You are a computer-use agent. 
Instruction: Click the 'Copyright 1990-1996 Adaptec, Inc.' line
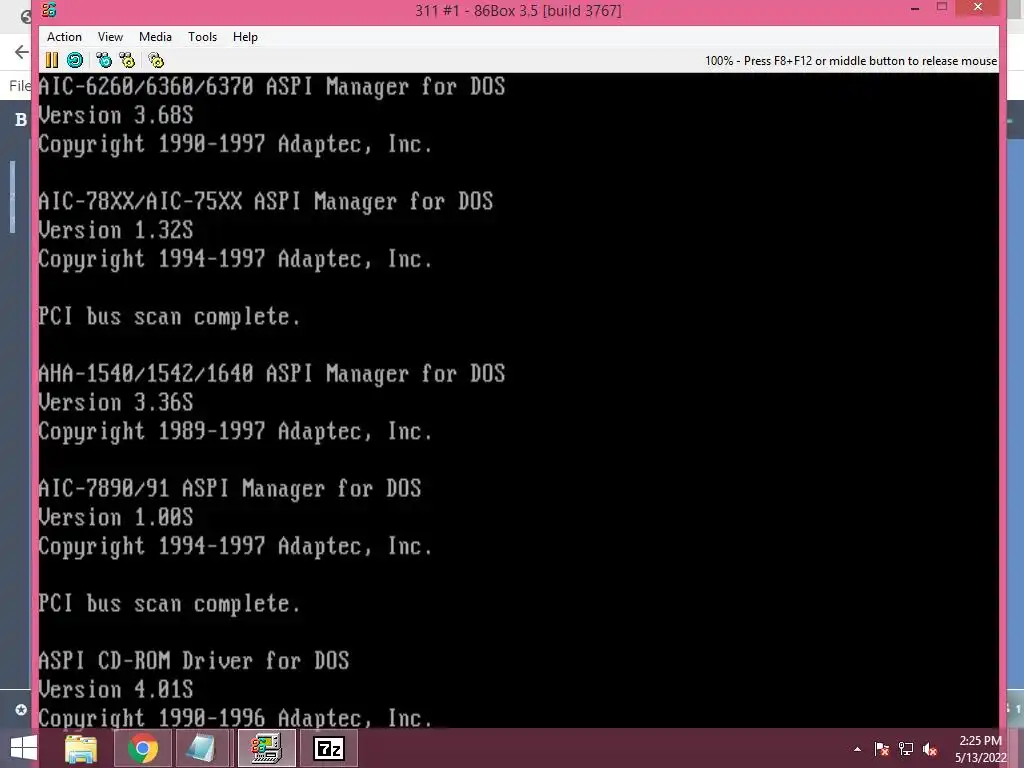(235, 718)
